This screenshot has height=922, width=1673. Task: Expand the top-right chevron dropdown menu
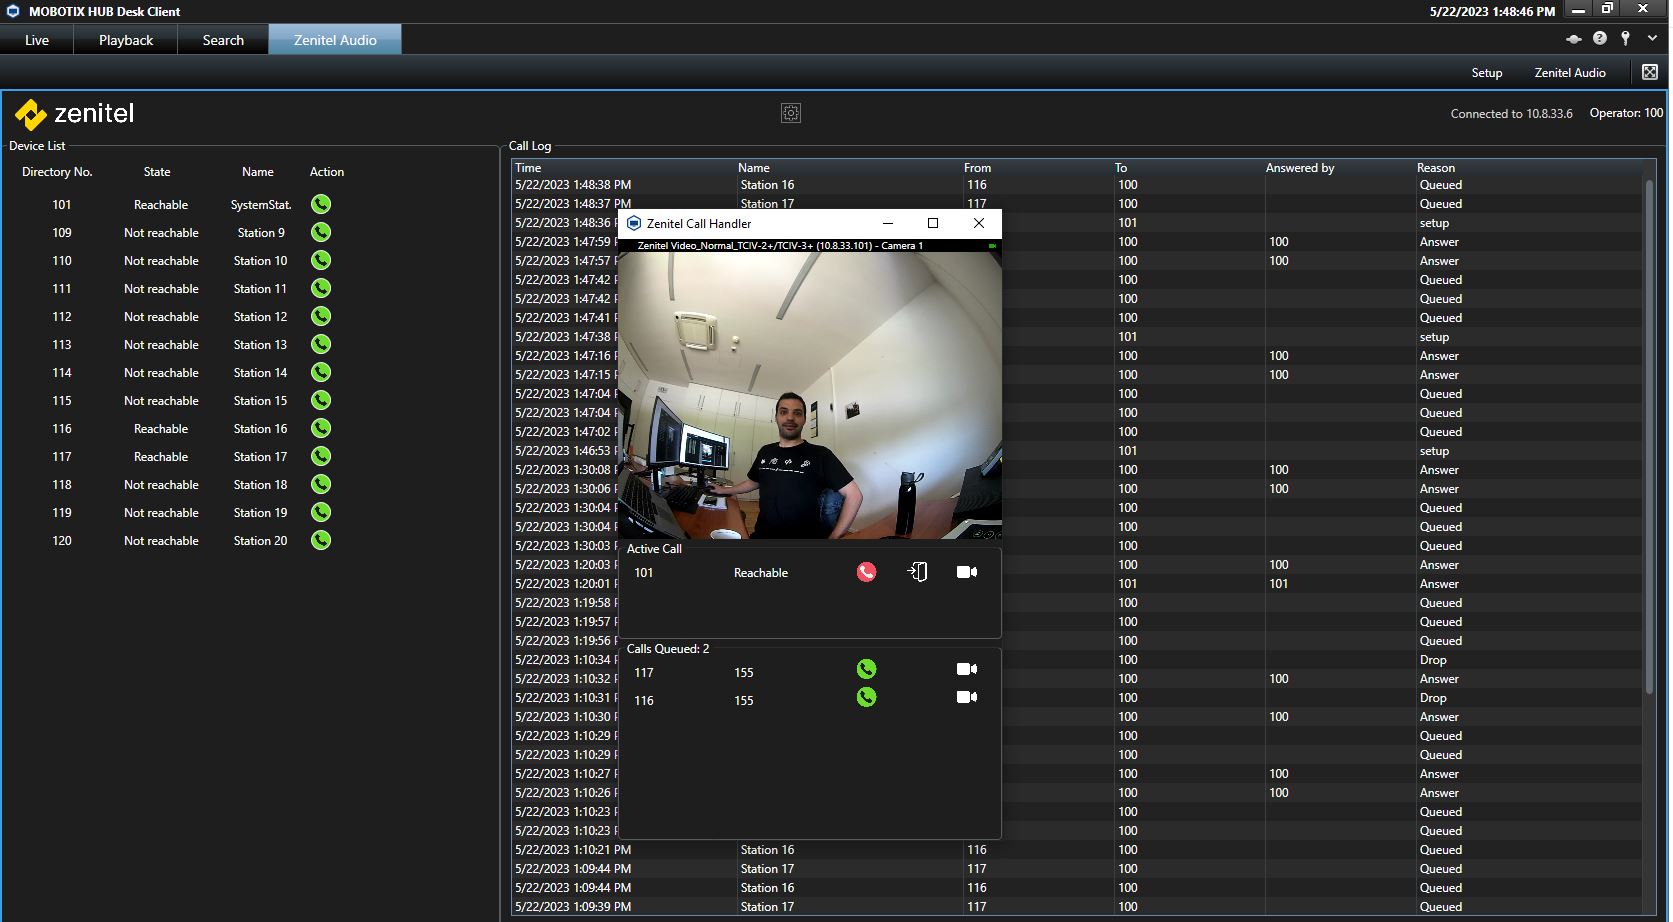(1652, 38)
